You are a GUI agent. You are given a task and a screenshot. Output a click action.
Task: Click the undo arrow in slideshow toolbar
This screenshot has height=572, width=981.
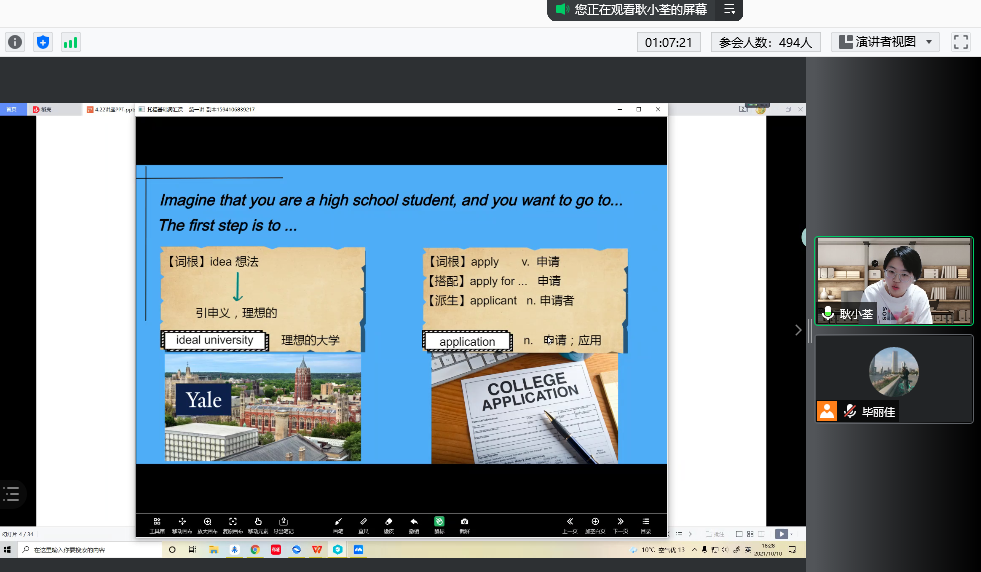click(414, 524)
